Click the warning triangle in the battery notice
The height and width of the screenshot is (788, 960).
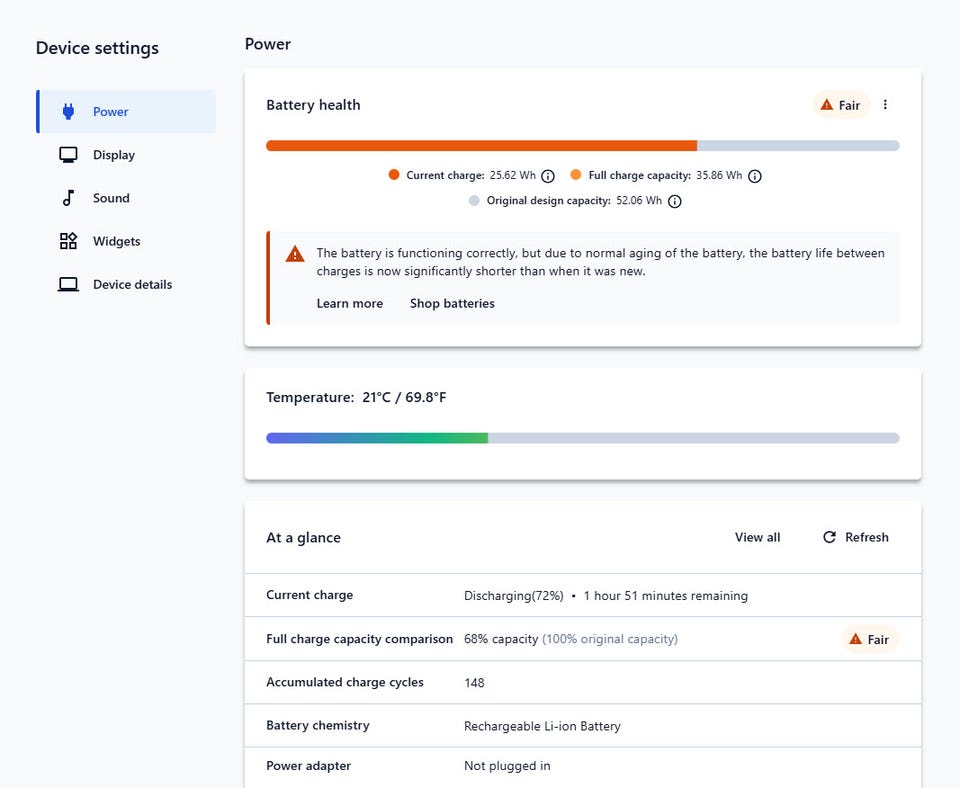click(x=295, y=253)
